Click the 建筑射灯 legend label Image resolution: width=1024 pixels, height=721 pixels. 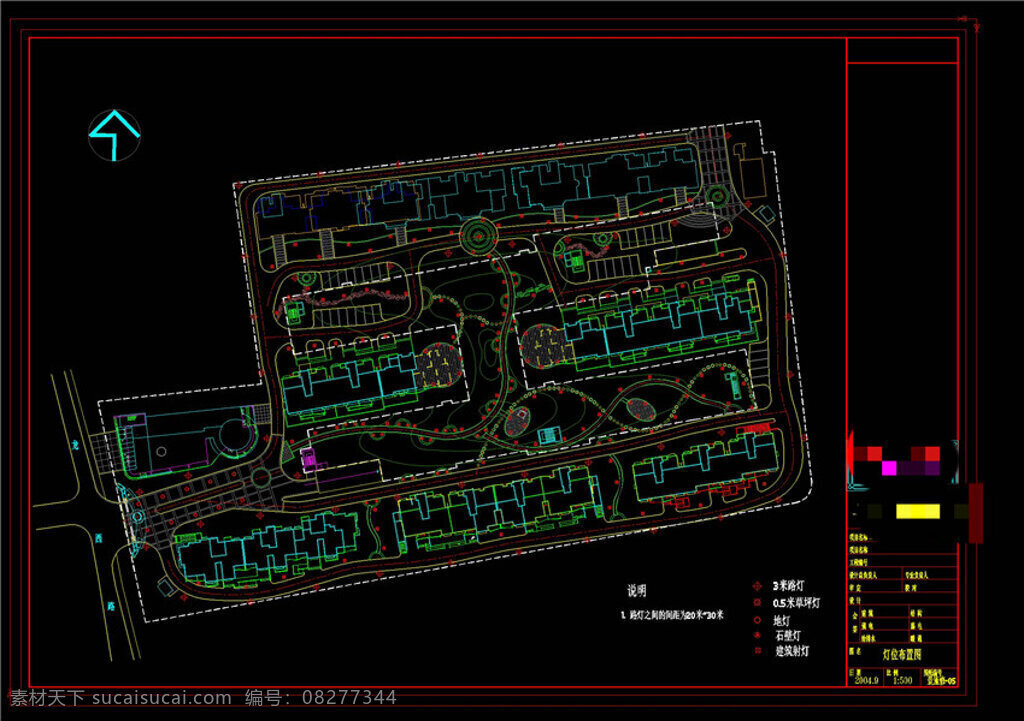792,651
